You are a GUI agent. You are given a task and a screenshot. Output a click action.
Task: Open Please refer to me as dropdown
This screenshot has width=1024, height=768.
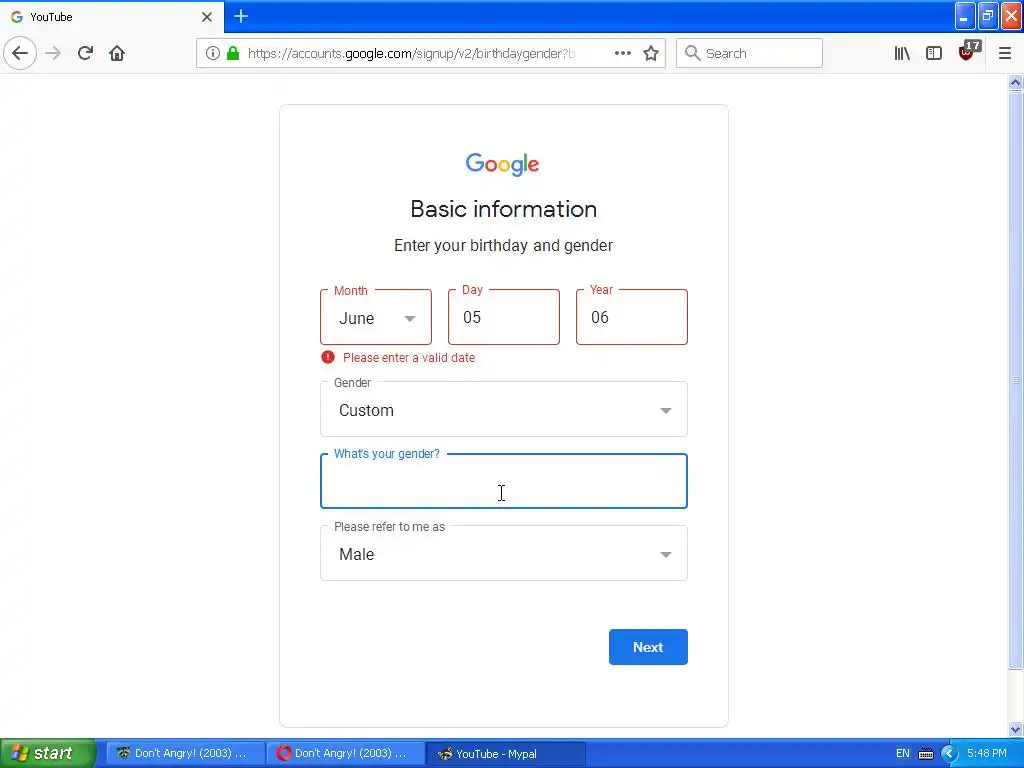point(504,554)
